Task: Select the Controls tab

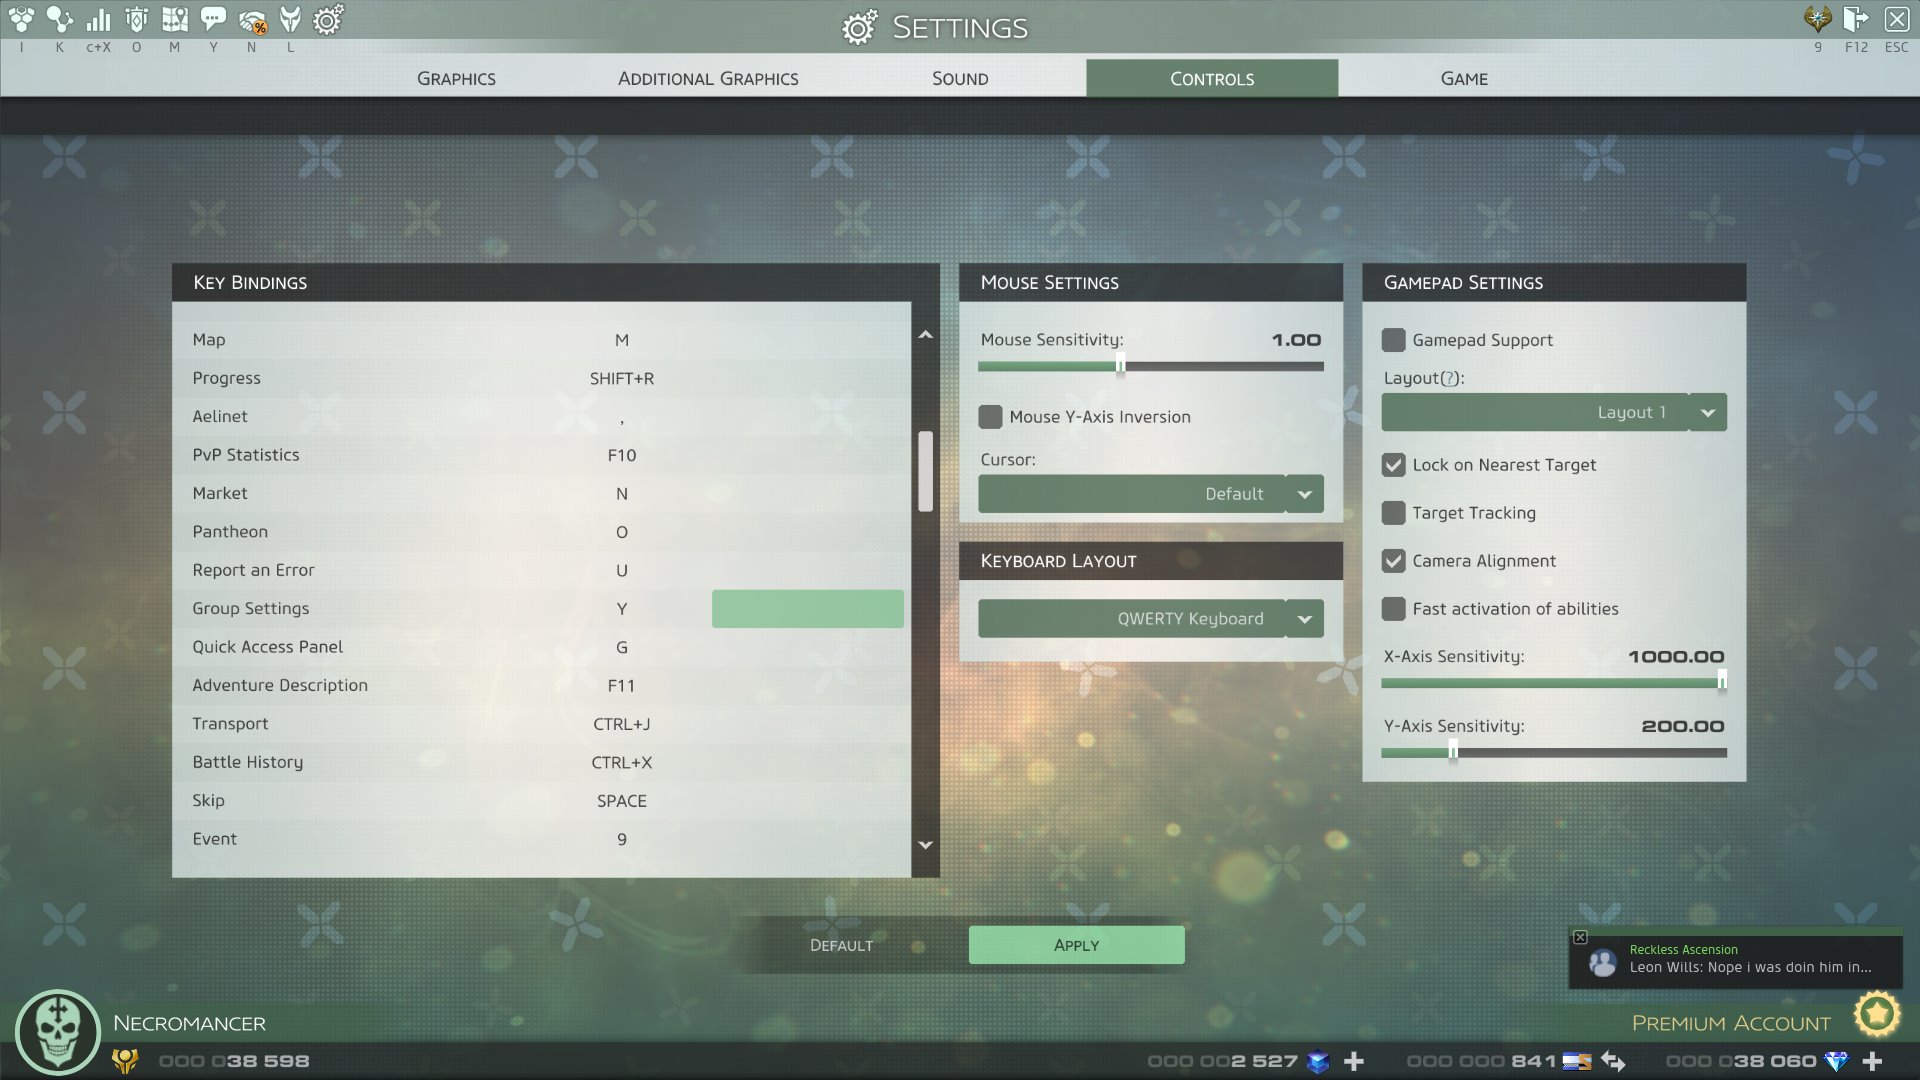Action: pyautogui.click(x=1212, y=78)
